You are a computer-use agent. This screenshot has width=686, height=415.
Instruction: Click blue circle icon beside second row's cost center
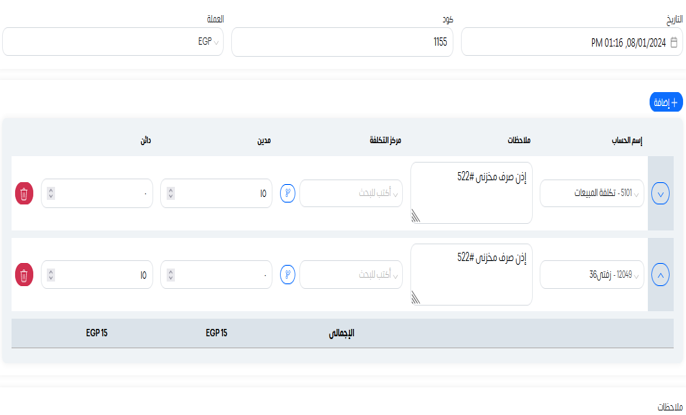point(288,274)
